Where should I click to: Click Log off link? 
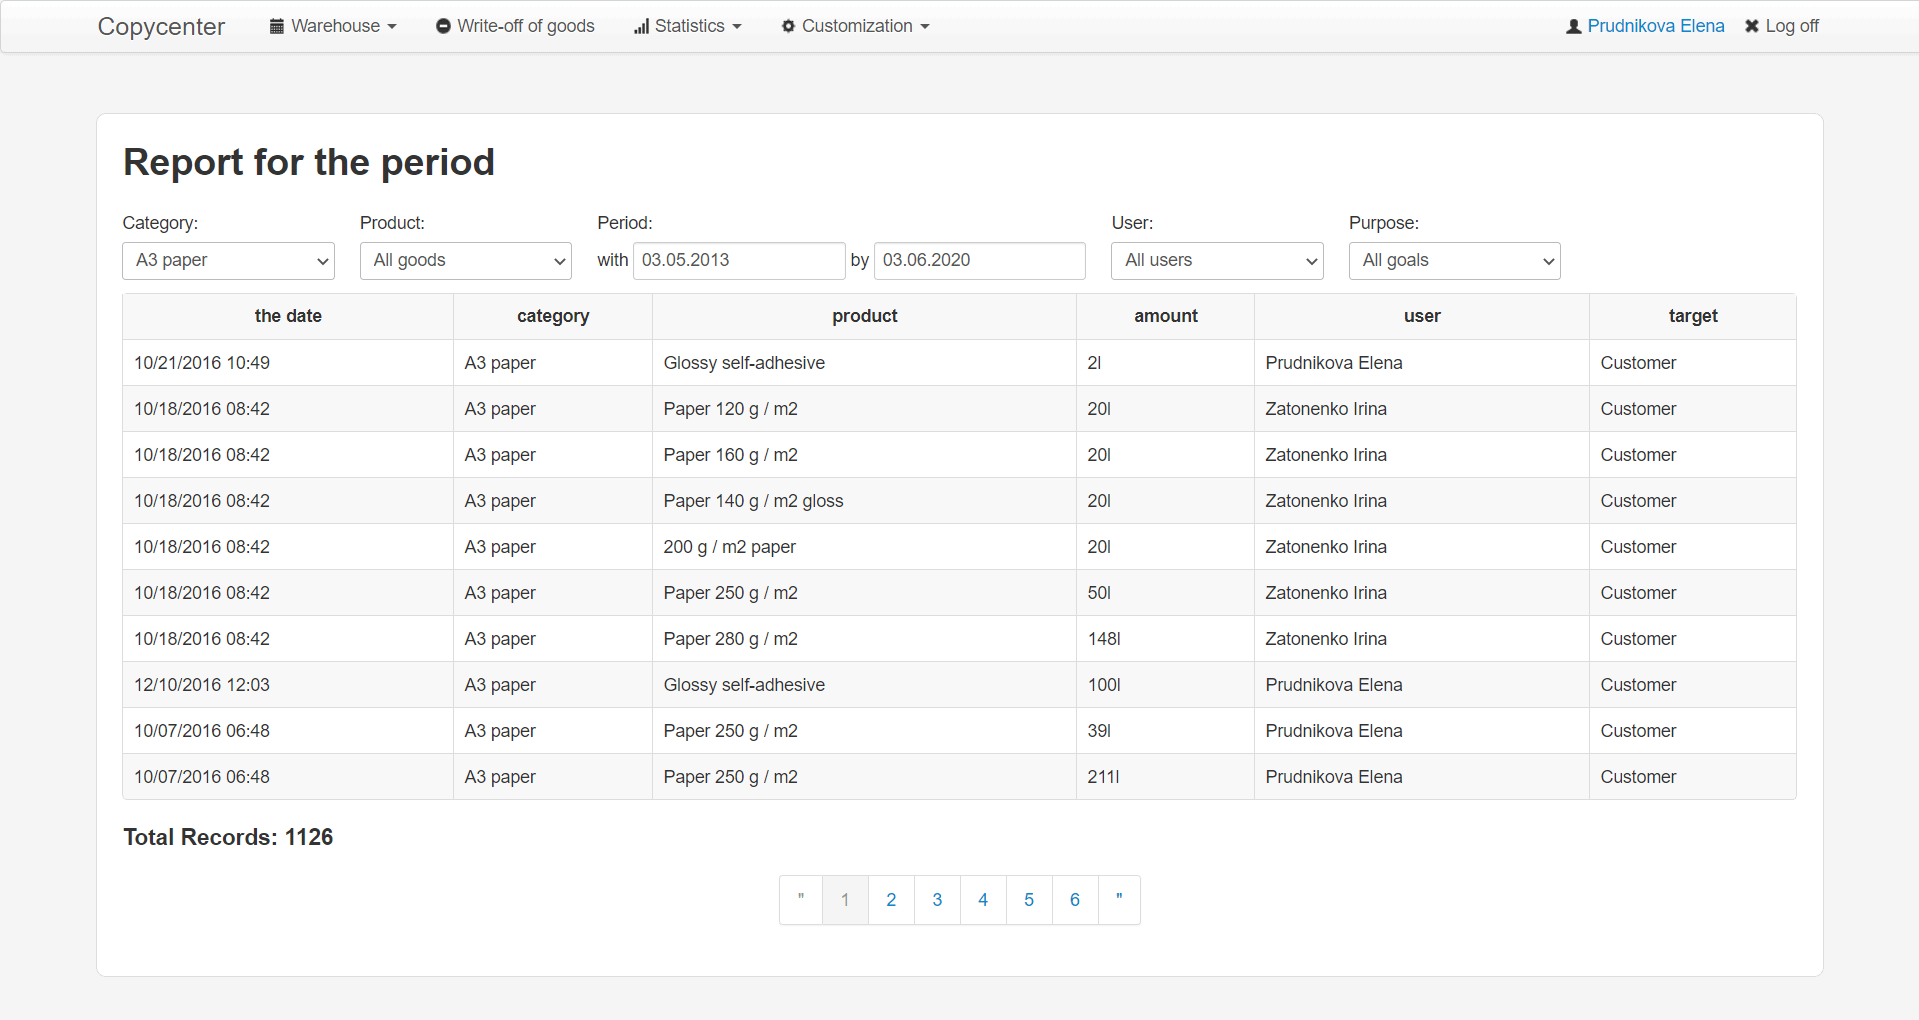1782,26
